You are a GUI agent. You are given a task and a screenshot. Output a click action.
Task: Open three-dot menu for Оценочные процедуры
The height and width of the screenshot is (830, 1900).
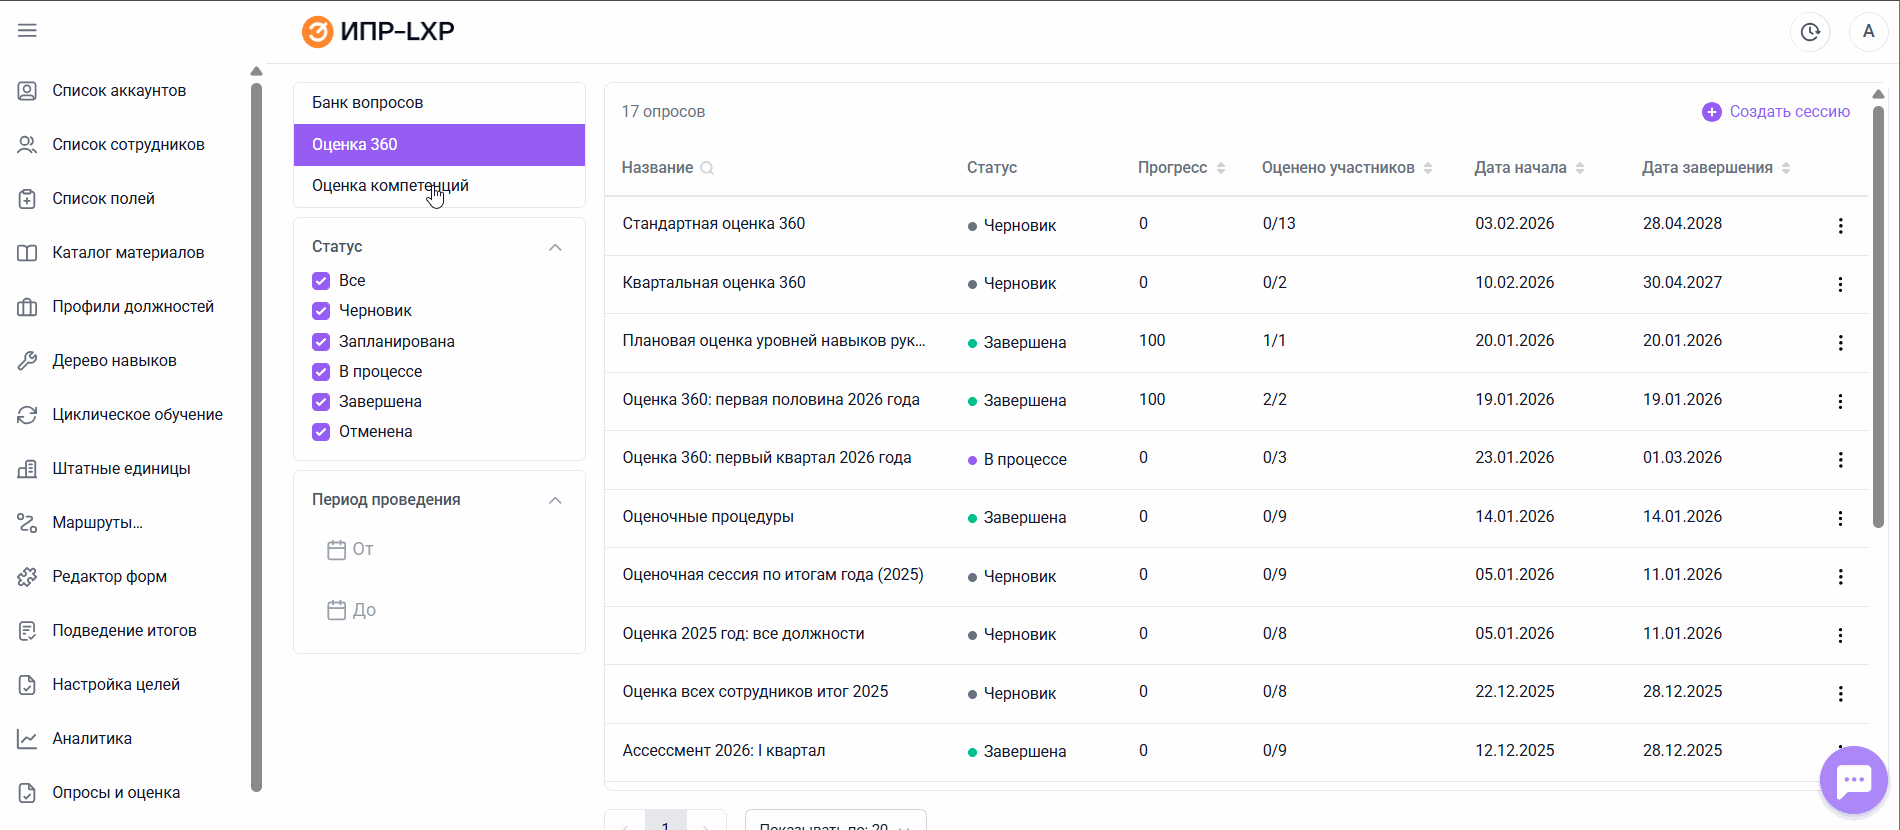point(1840,518)
